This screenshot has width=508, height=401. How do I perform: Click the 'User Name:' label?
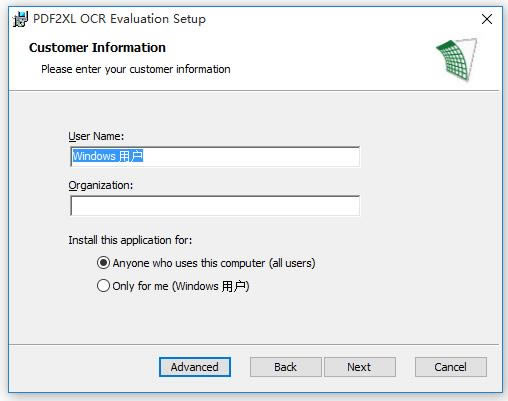point(96,136)
